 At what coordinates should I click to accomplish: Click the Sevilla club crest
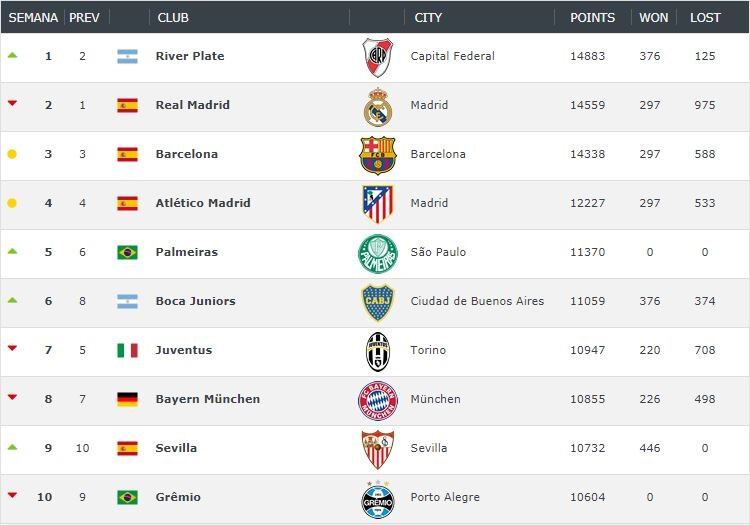(377, 449)
